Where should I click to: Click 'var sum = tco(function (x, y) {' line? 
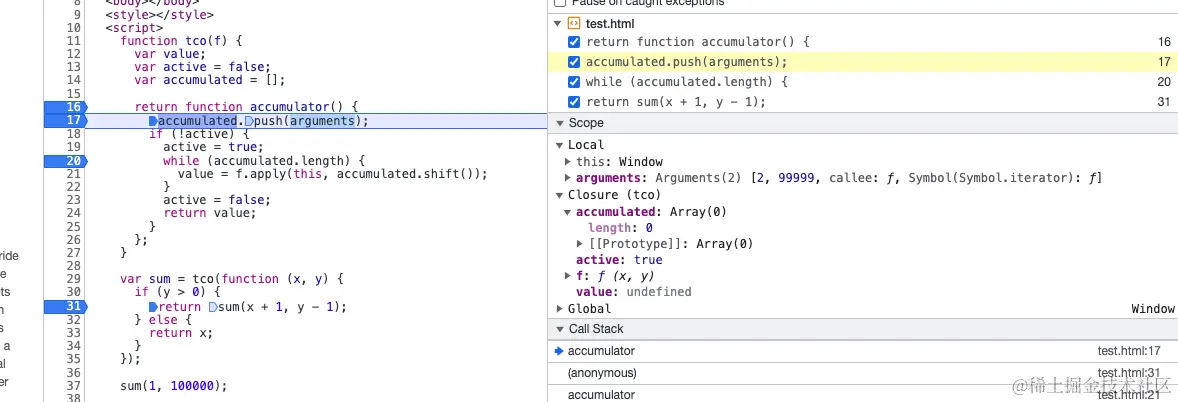click(x=231, y=279)
